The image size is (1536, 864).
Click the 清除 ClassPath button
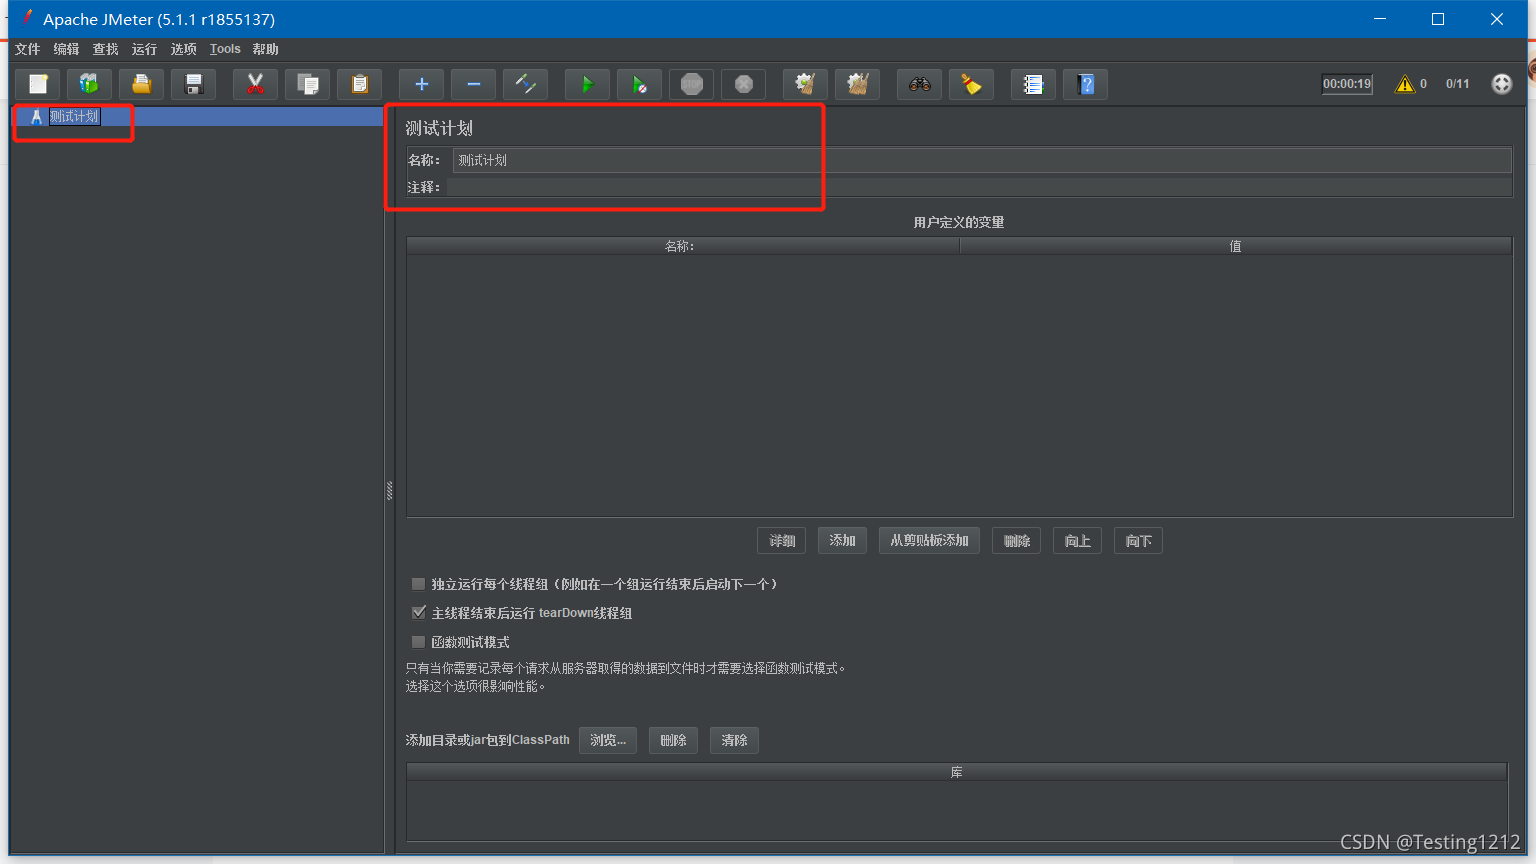pyautogui.click(x=734, y=740)
